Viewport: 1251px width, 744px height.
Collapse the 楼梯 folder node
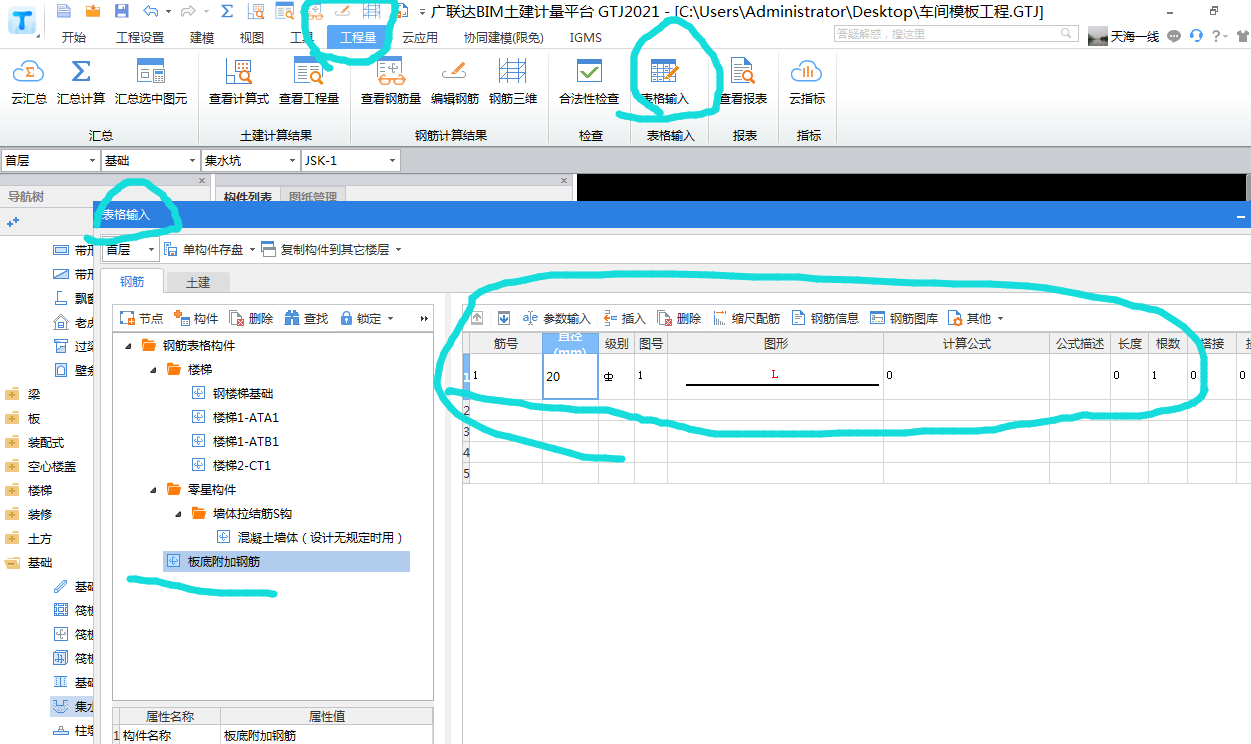[x=152, y=370]
